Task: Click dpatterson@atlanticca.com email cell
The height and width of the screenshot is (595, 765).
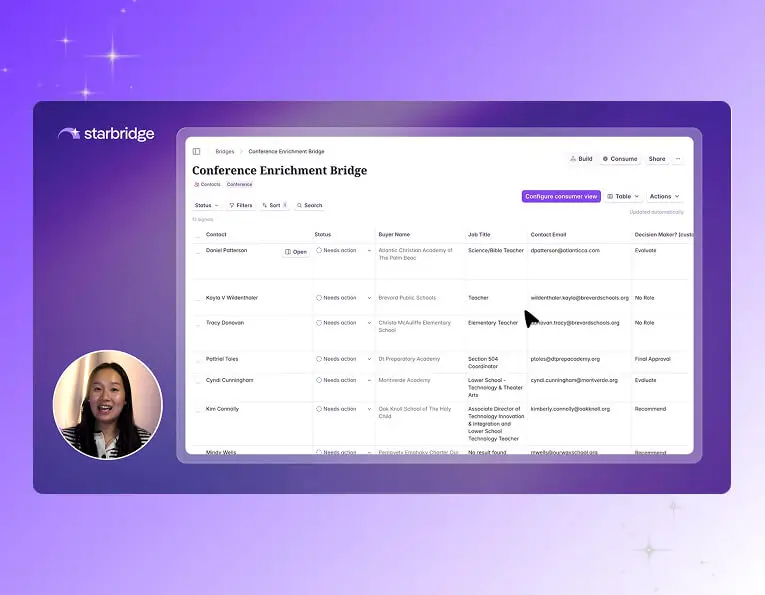Action: pyautogui.click(x=565, y=250)
